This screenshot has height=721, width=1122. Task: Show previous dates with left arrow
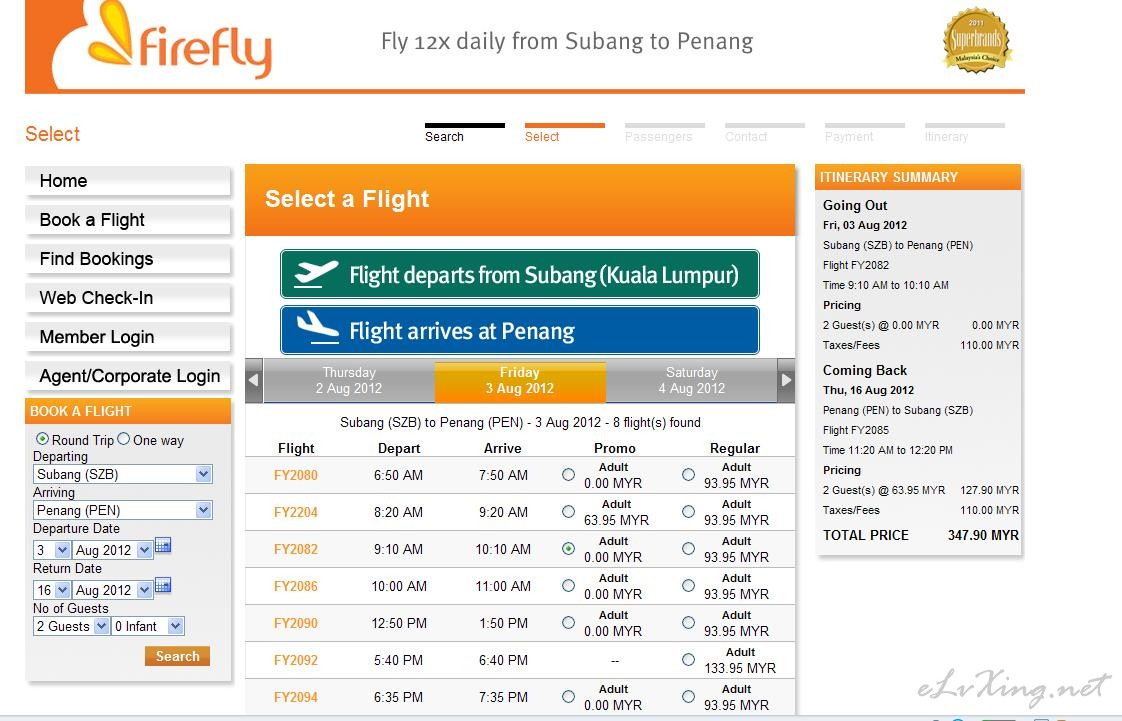point(253,381)
